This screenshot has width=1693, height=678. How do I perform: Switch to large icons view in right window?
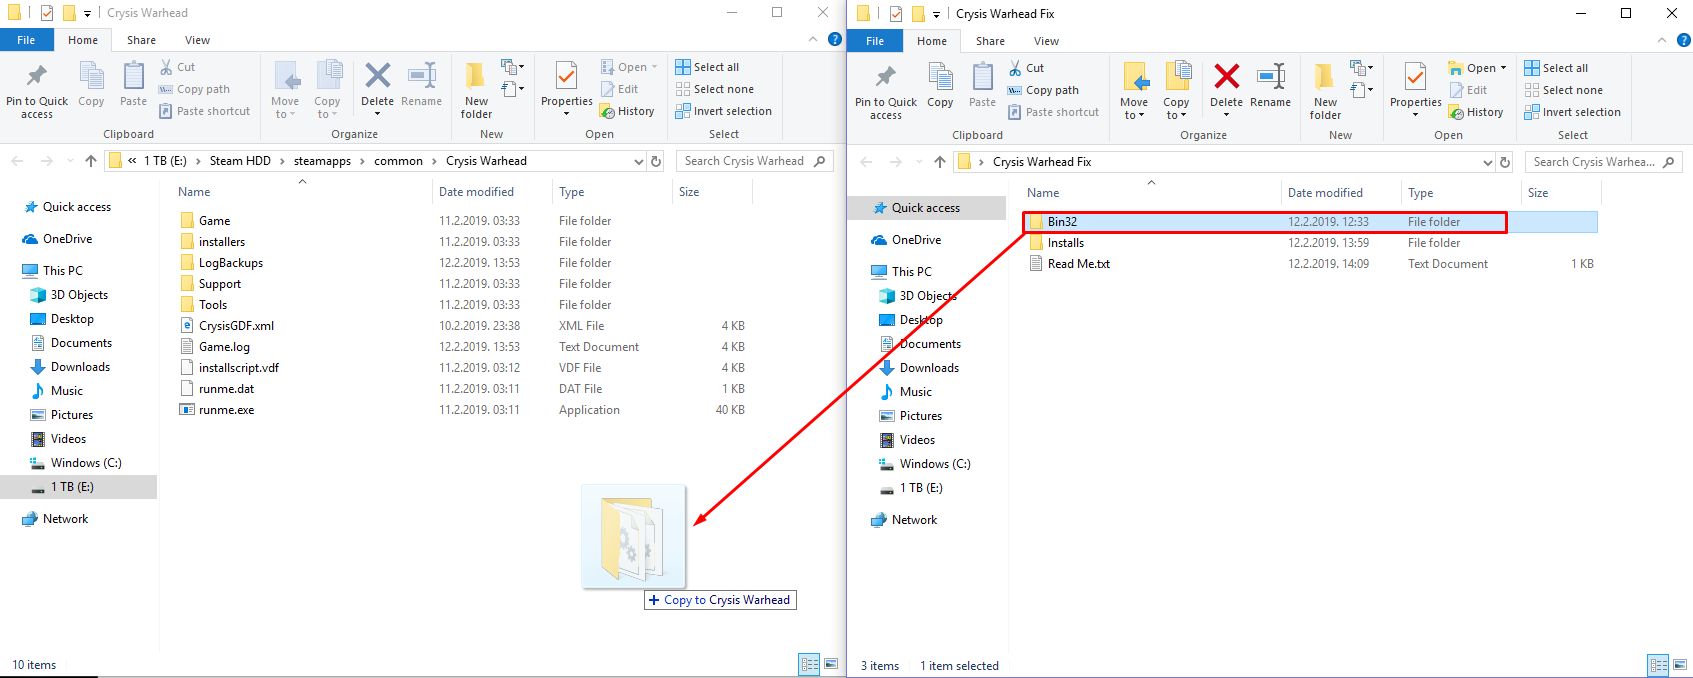click(x=1680, y=665)
